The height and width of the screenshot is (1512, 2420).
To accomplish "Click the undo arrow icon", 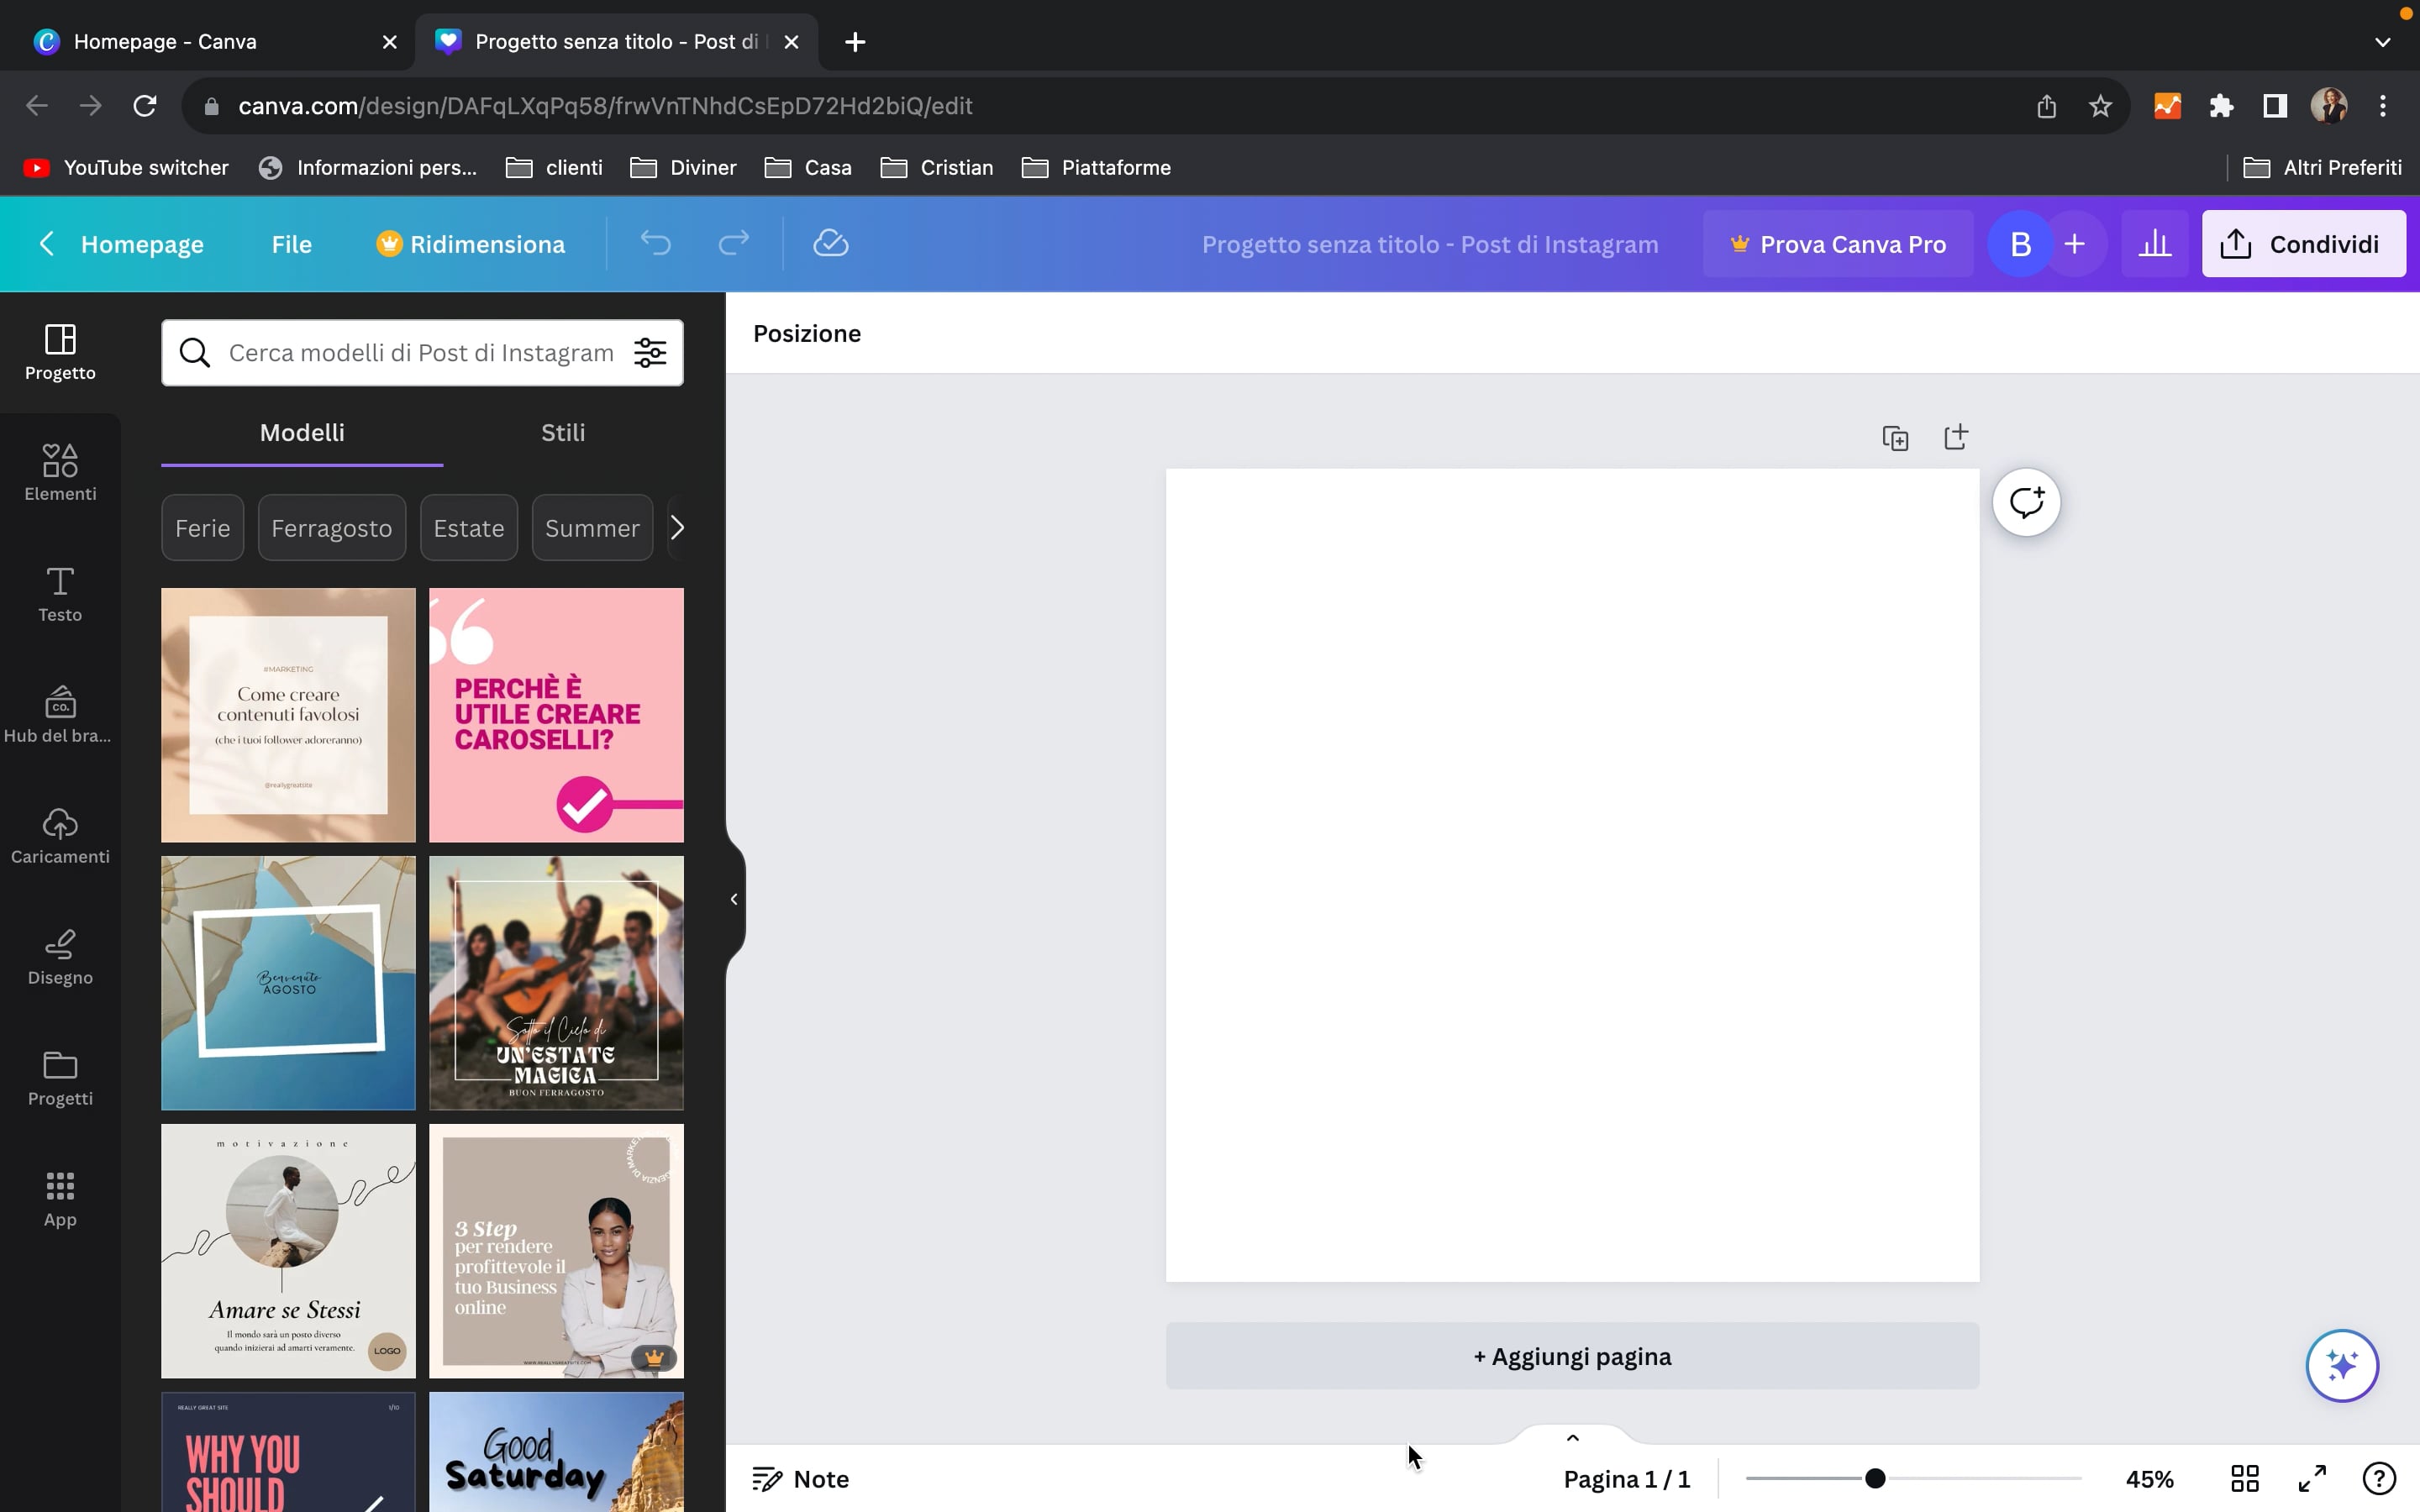I will (x=656, y=243).
